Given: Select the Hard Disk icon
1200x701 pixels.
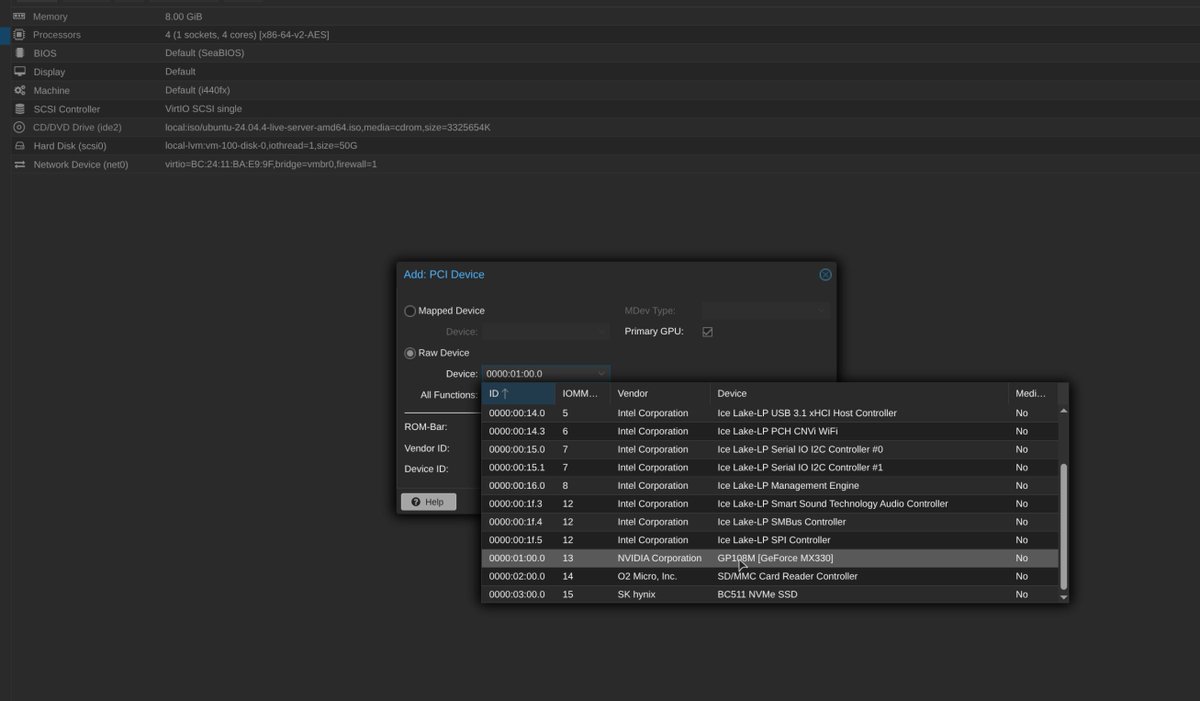Looking at the screenshot, I should [x=19, y=146].
